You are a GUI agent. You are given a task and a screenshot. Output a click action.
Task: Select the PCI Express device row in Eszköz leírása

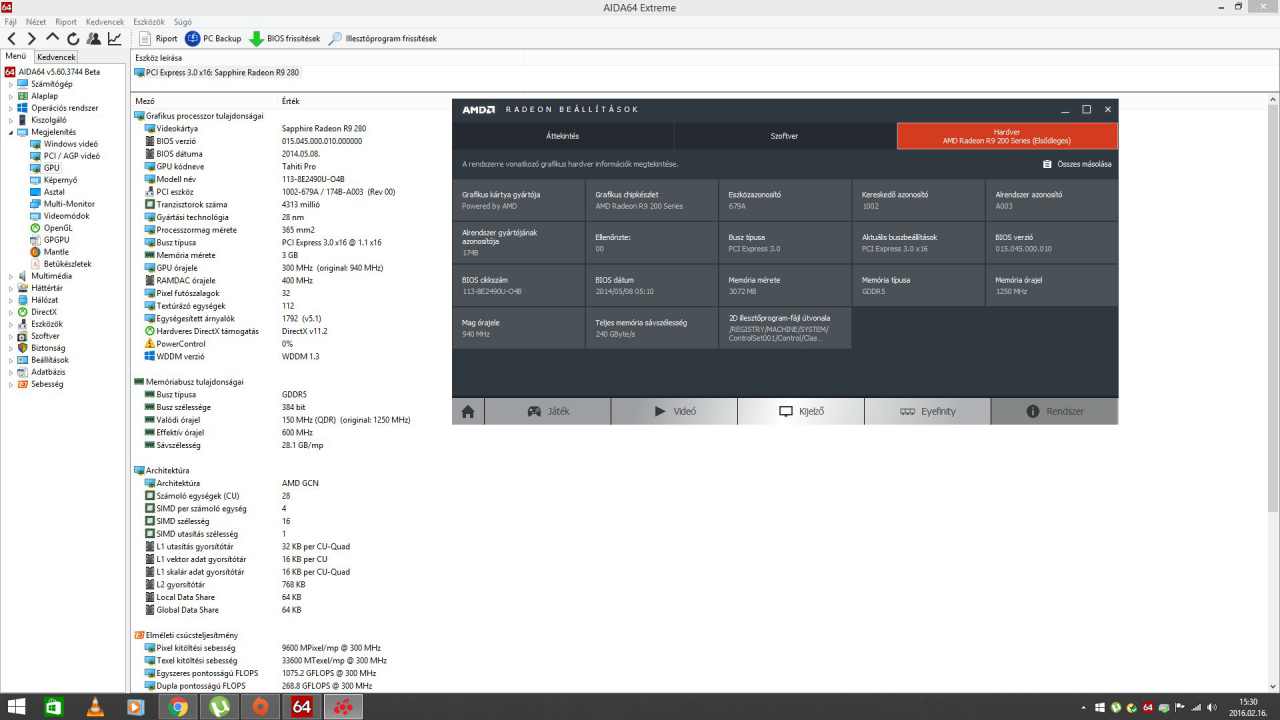pyautogui.click(x=216, y=72)
